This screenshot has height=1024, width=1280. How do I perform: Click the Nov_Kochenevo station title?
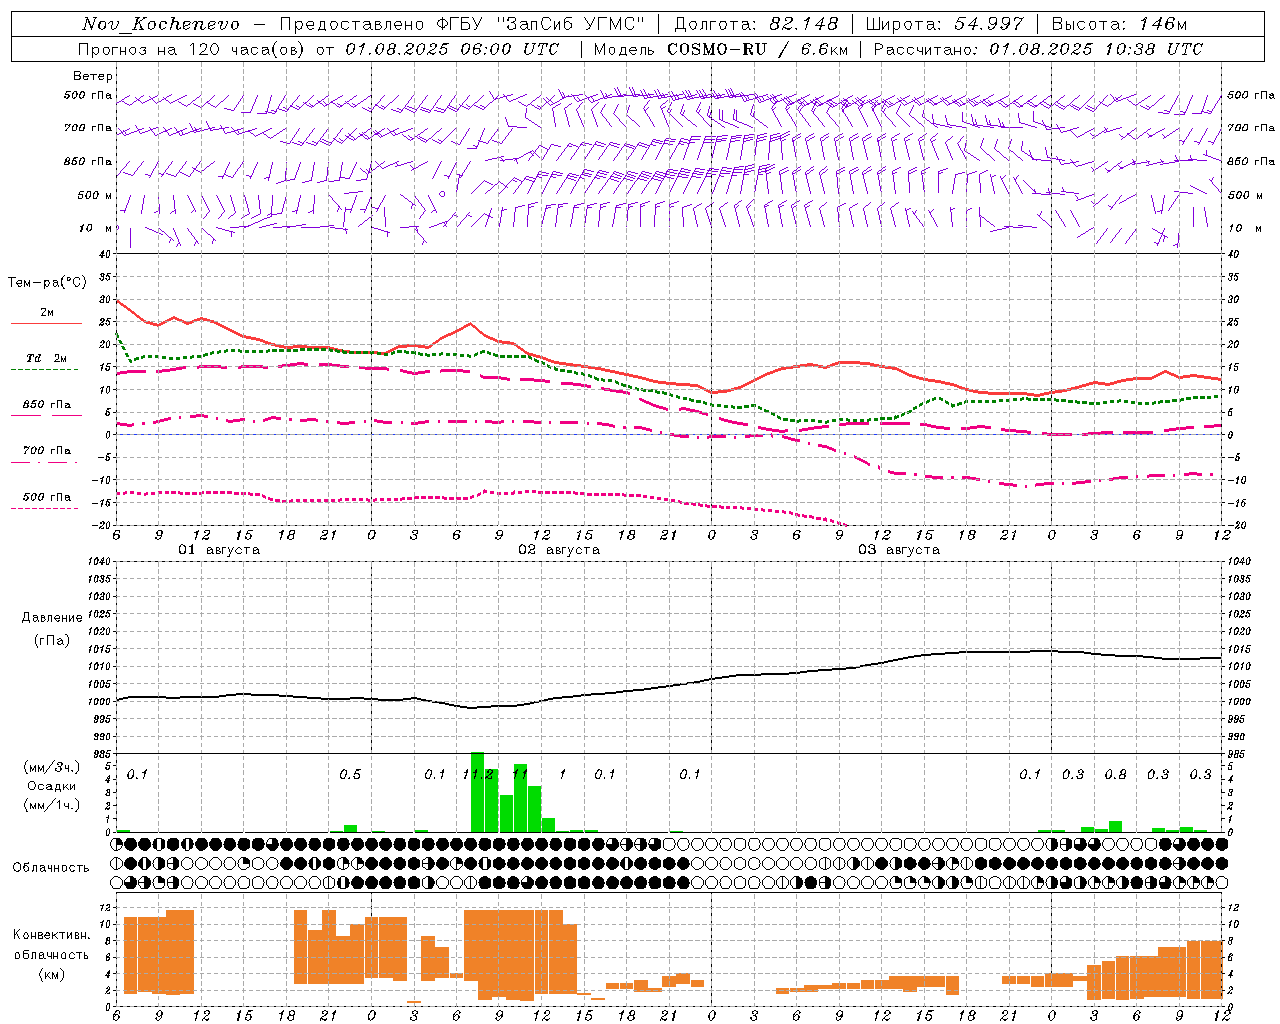tap(161, 24)
